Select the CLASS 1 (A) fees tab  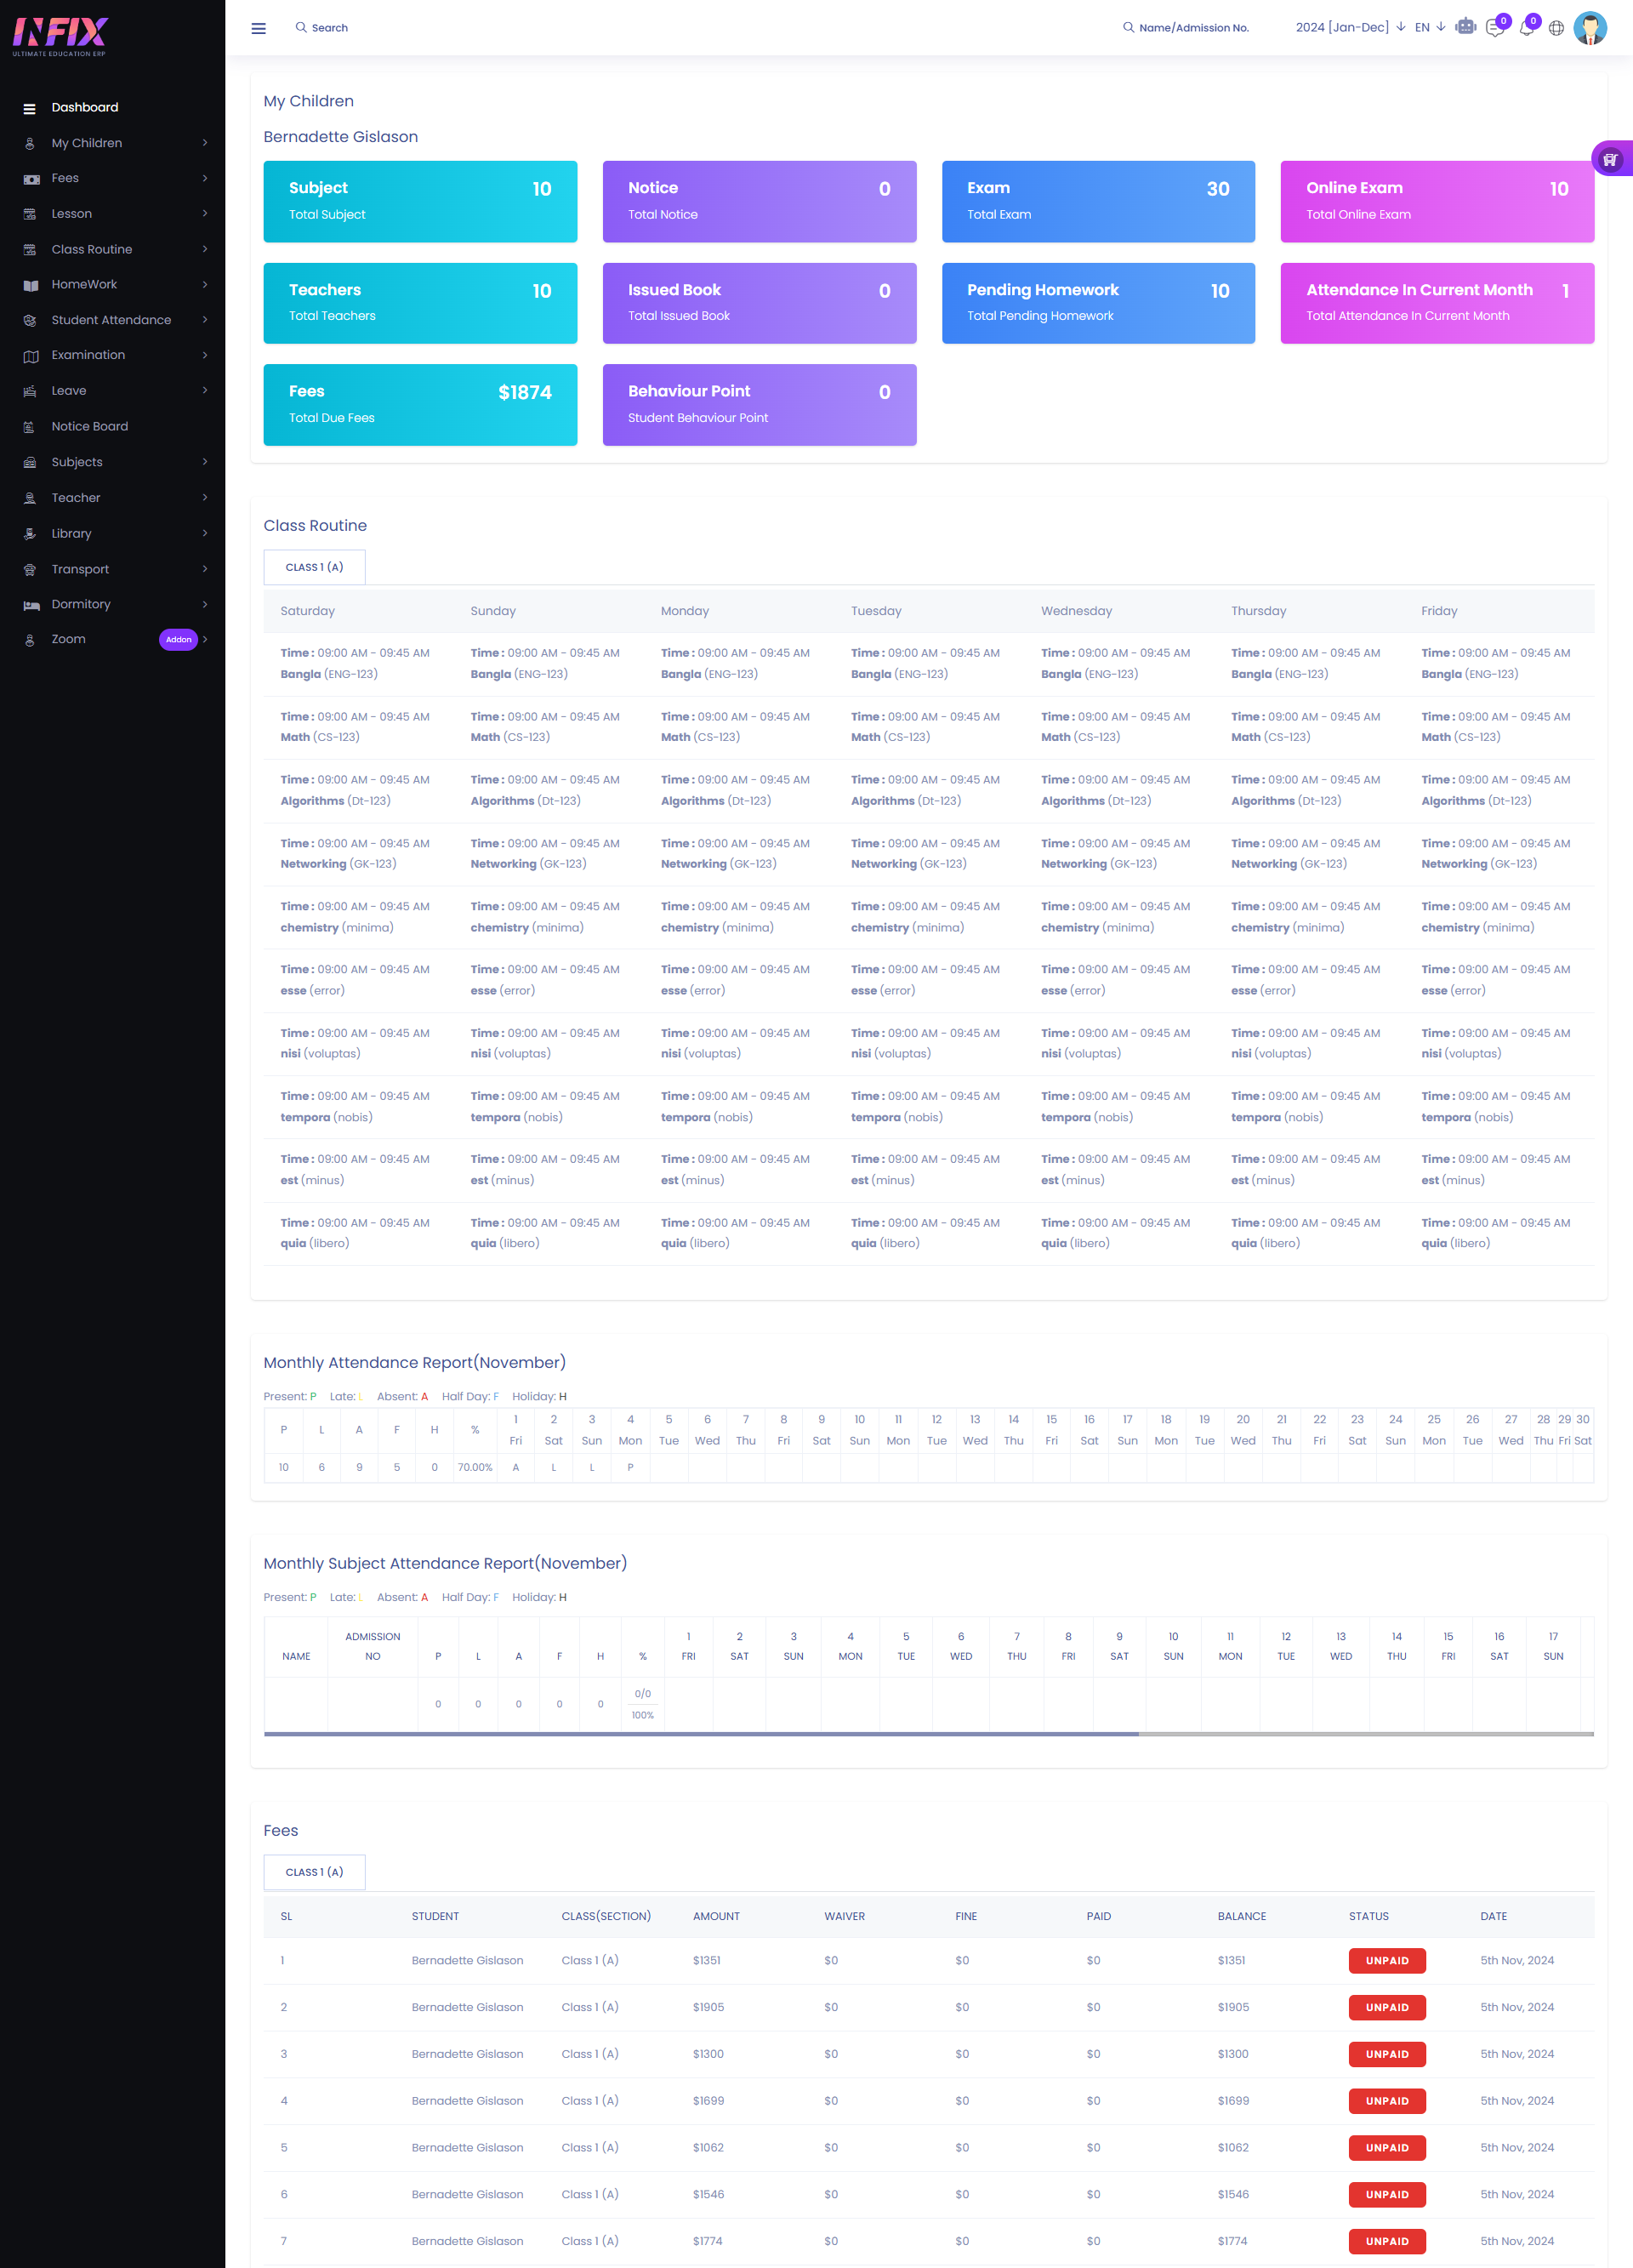[314, 1872]
